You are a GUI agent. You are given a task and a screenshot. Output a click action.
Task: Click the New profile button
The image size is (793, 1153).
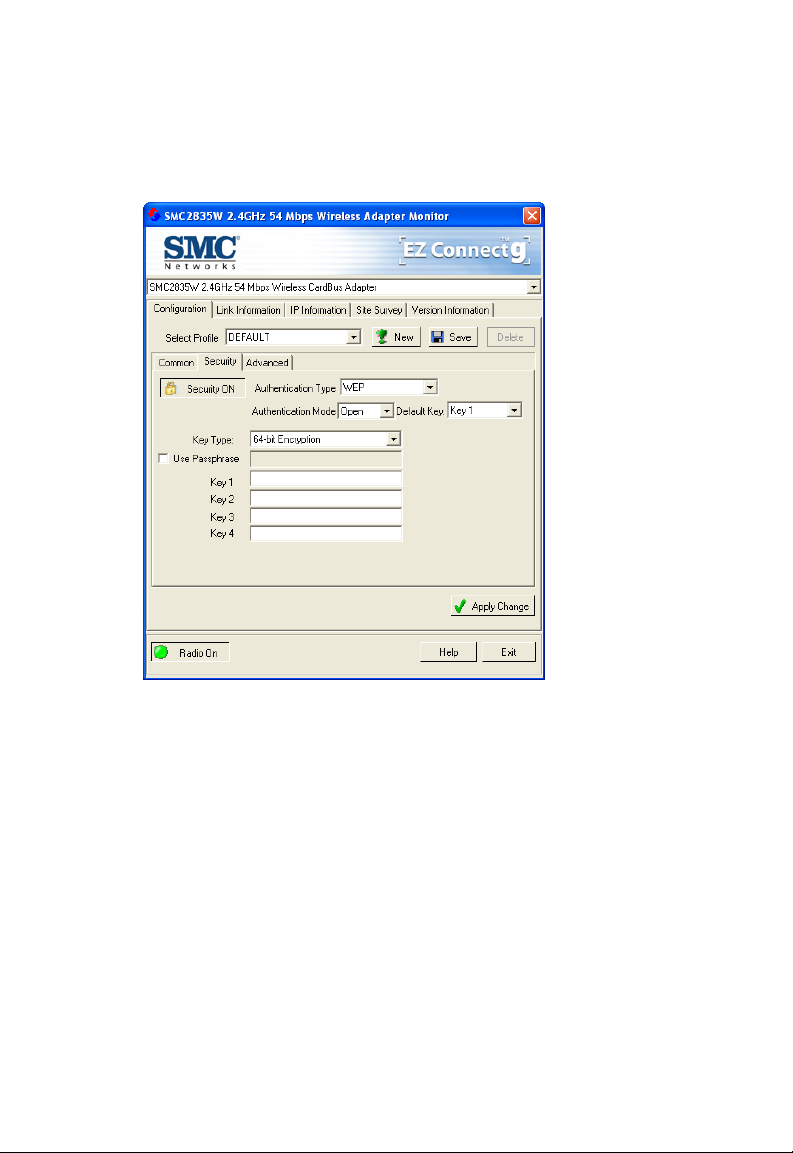point(396,337)
